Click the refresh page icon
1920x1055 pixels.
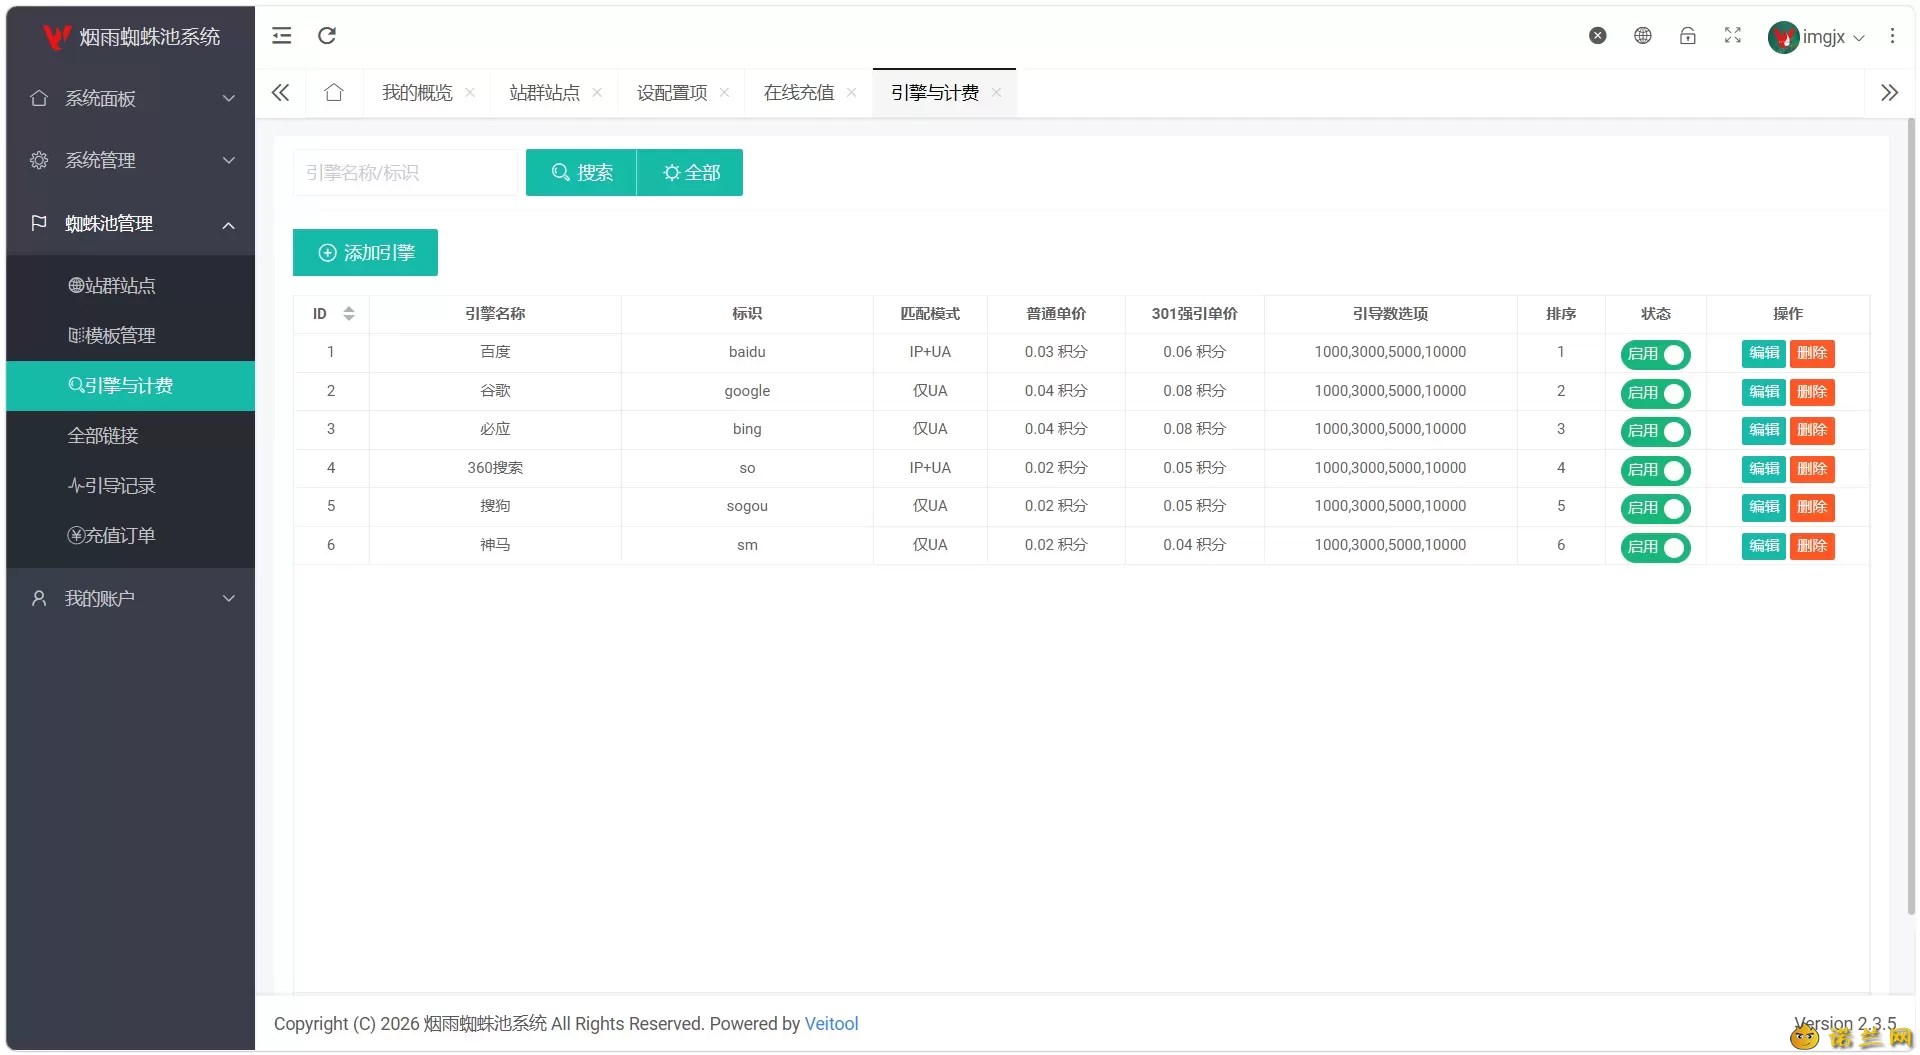point(327,36)
